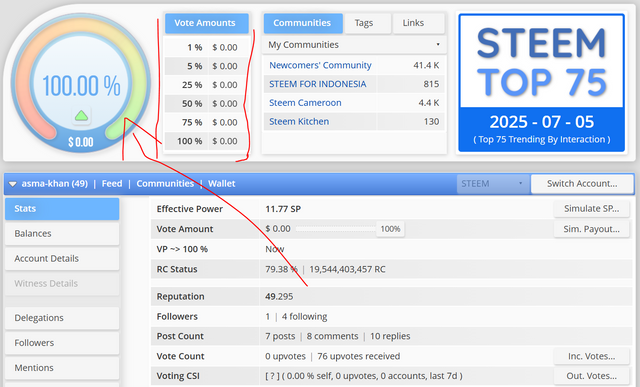Open Newcomers' Community link

320,65
